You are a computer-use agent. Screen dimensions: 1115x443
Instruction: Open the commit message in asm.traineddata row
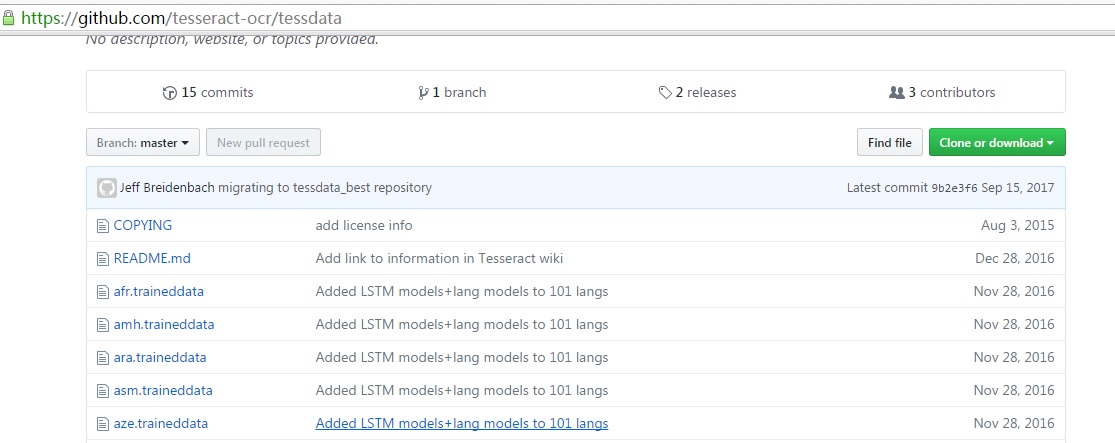click(x=462, y=390)
